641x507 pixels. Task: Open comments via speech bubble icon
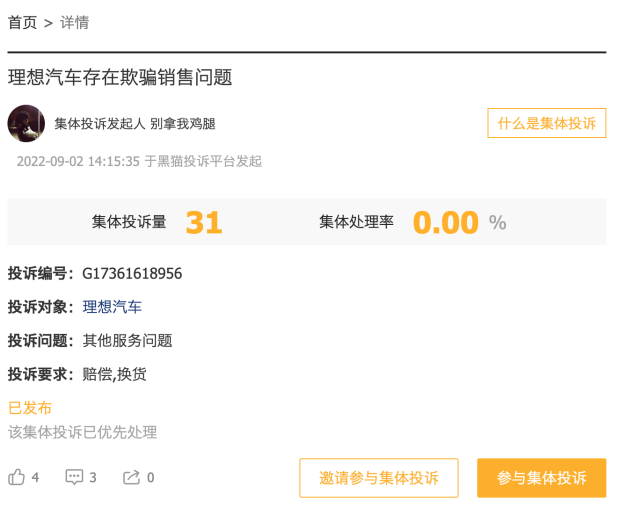point(74,477)
